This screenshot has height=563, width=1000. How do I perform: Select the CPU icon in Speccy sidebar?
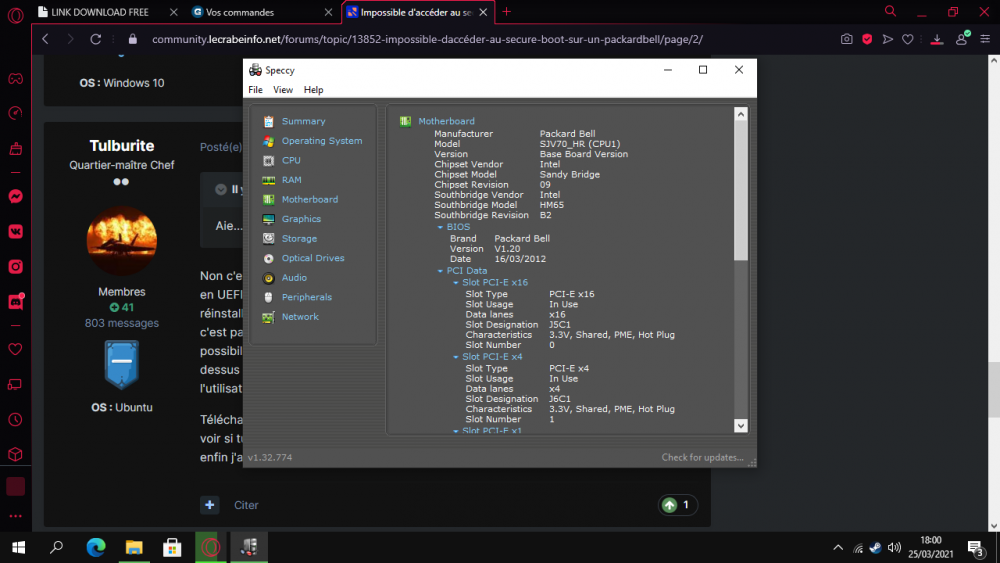(268, 161)
